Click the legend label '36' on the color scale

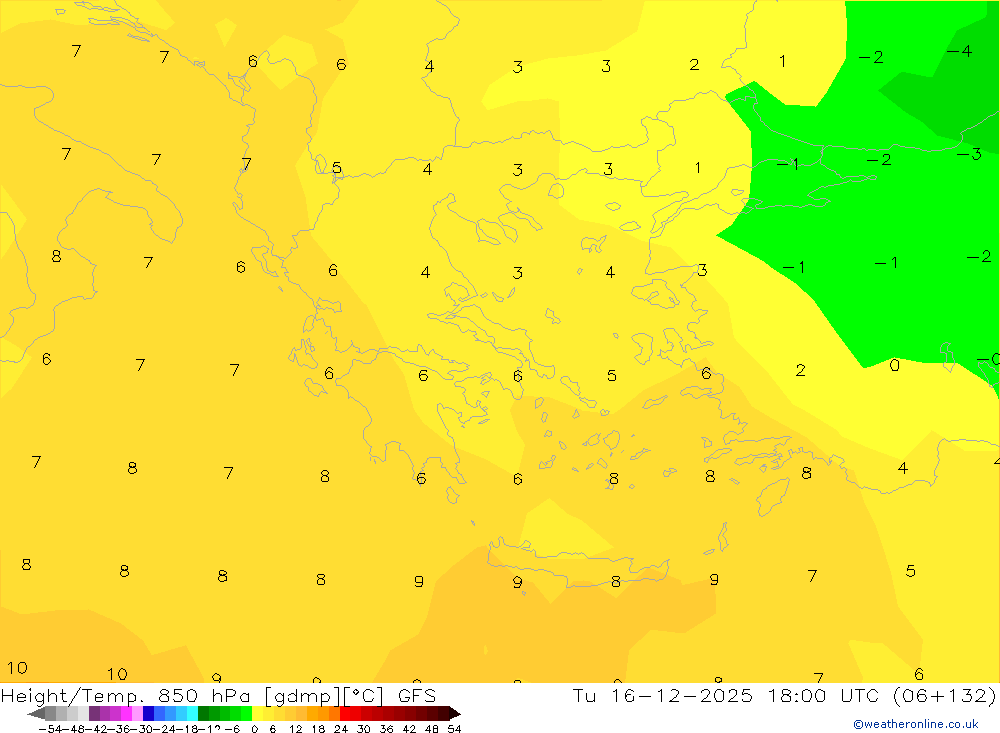[x=386, y=729]
